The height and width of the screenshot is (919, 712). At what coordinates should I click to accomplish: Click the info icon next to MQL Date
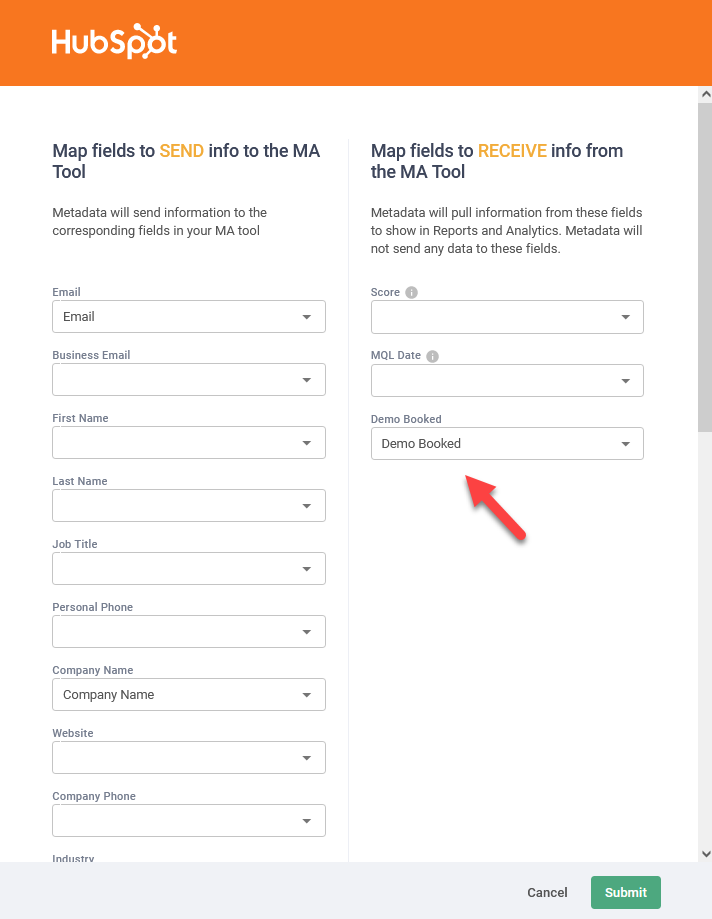pos(432,356)
